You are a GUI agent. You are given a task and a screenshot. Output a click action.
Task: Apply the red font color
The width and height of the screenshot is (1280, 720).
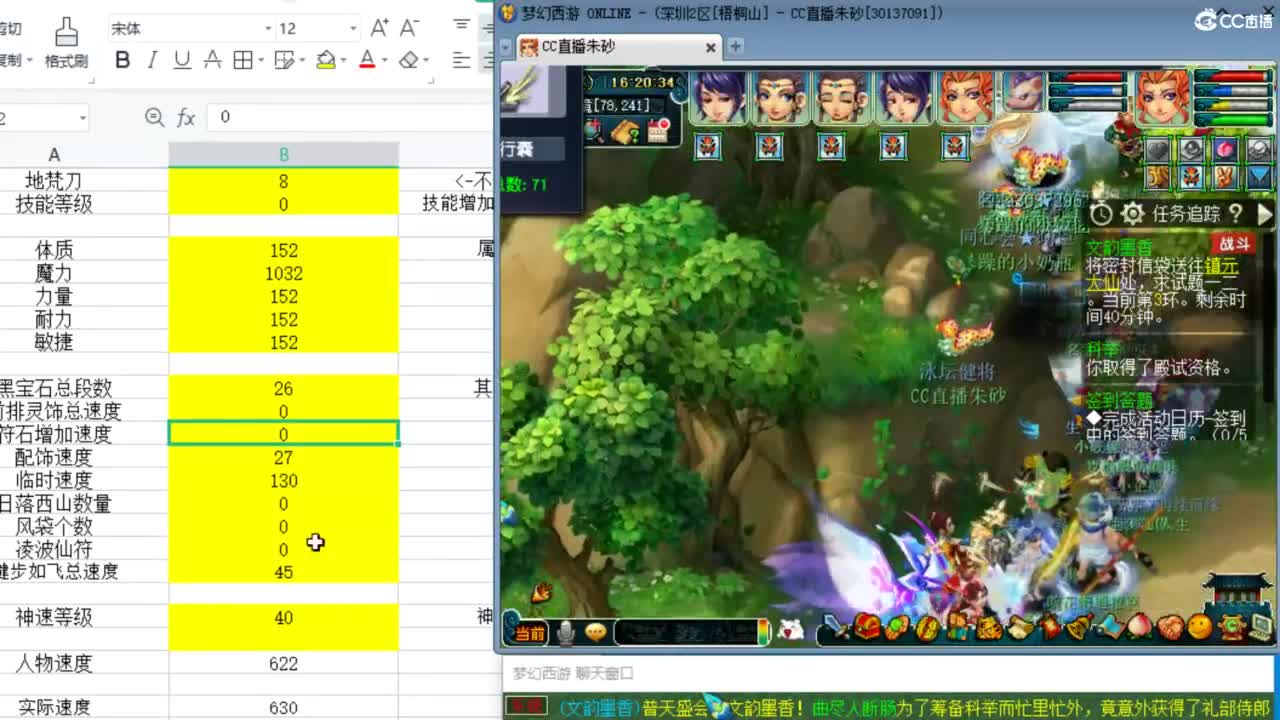[x=367, y=61]
